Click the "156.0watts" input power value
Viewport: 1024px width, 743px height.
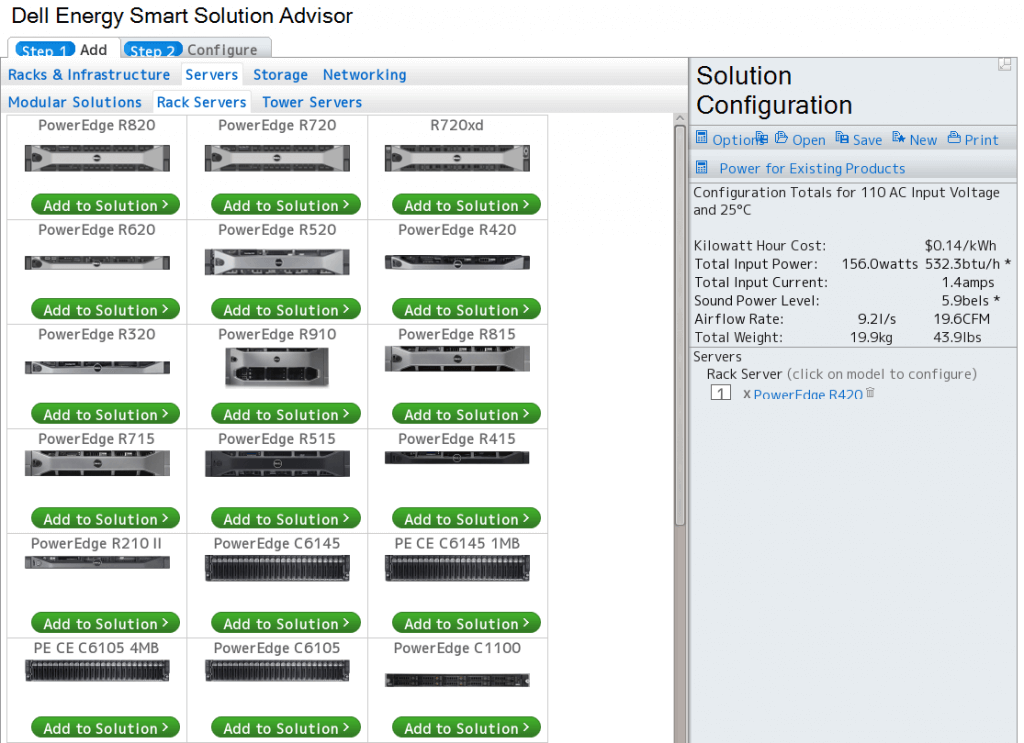point(880,264)
